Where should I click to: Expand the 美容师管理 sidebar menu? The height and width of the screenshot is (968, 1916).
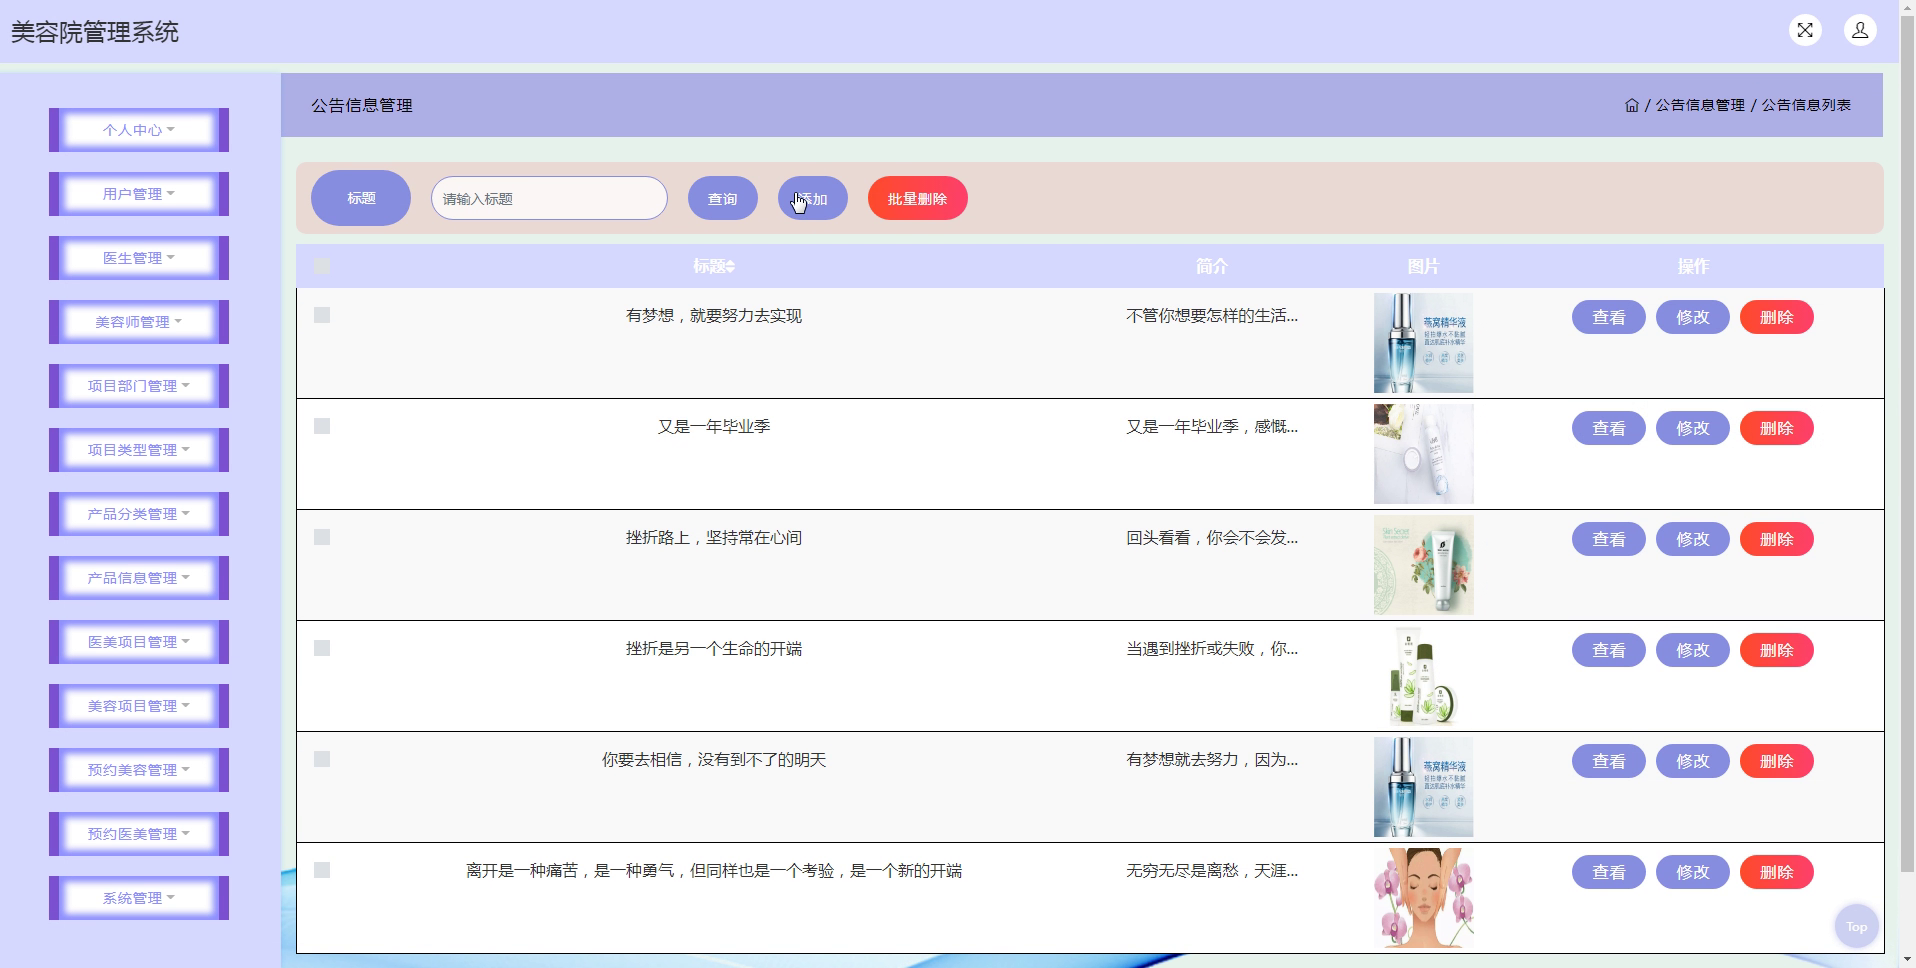pyautogui.click(x=139, y=322)
